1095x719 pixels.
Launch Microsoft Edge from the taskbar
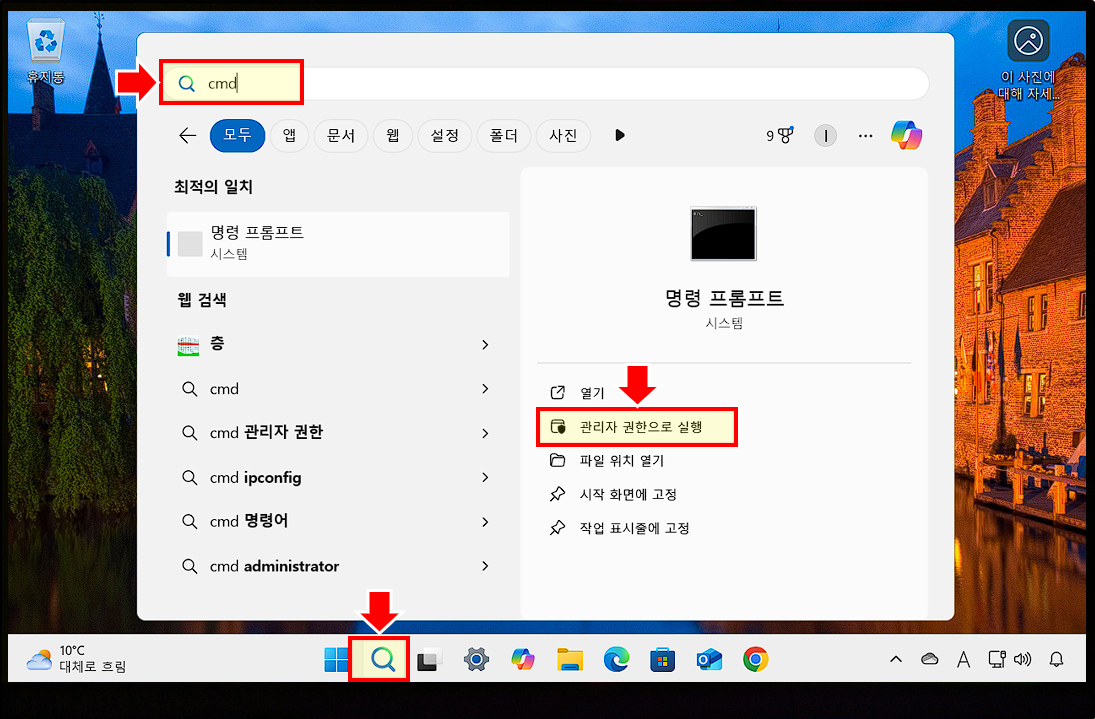coord(616,659)
